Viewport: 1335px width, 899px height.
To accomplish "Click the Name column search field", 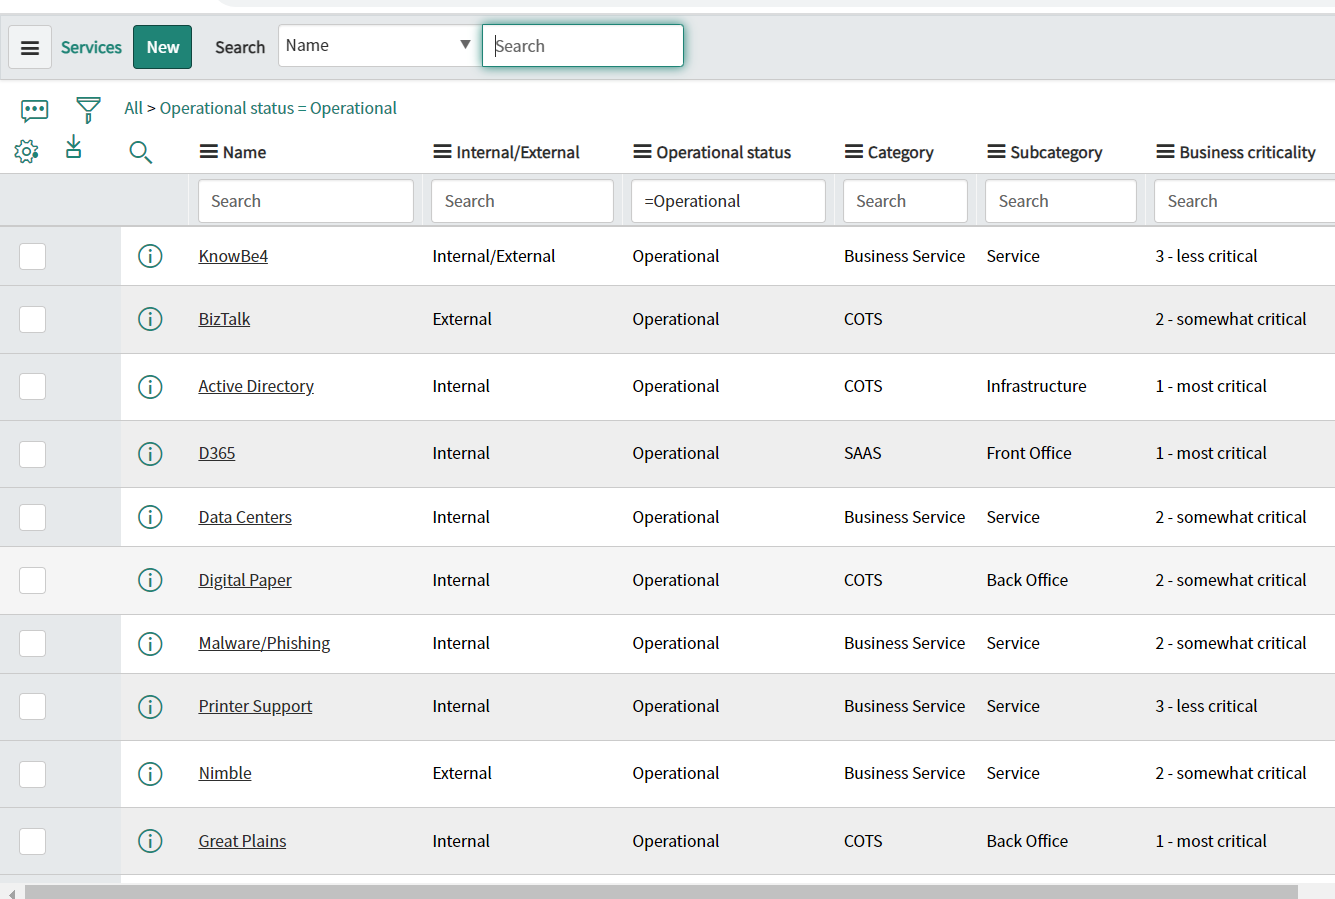I will click(306, 201).
